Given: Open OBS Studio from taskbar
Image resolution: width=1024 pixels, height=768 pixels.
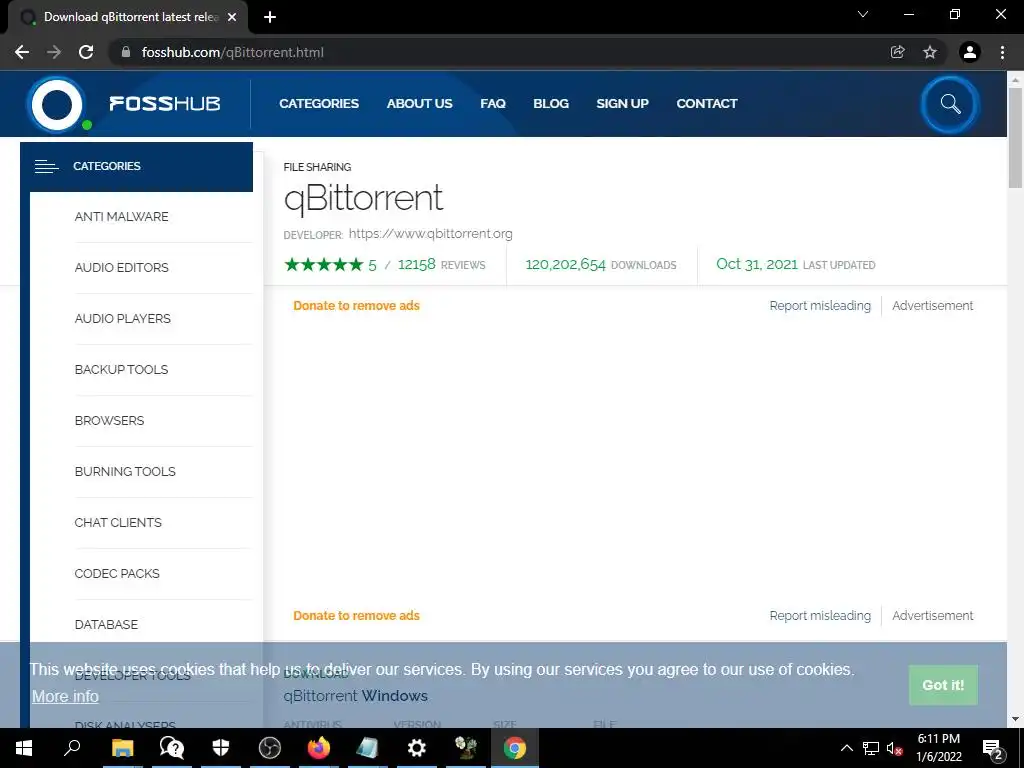Looking at the screenshot, I should pos(270,748).
